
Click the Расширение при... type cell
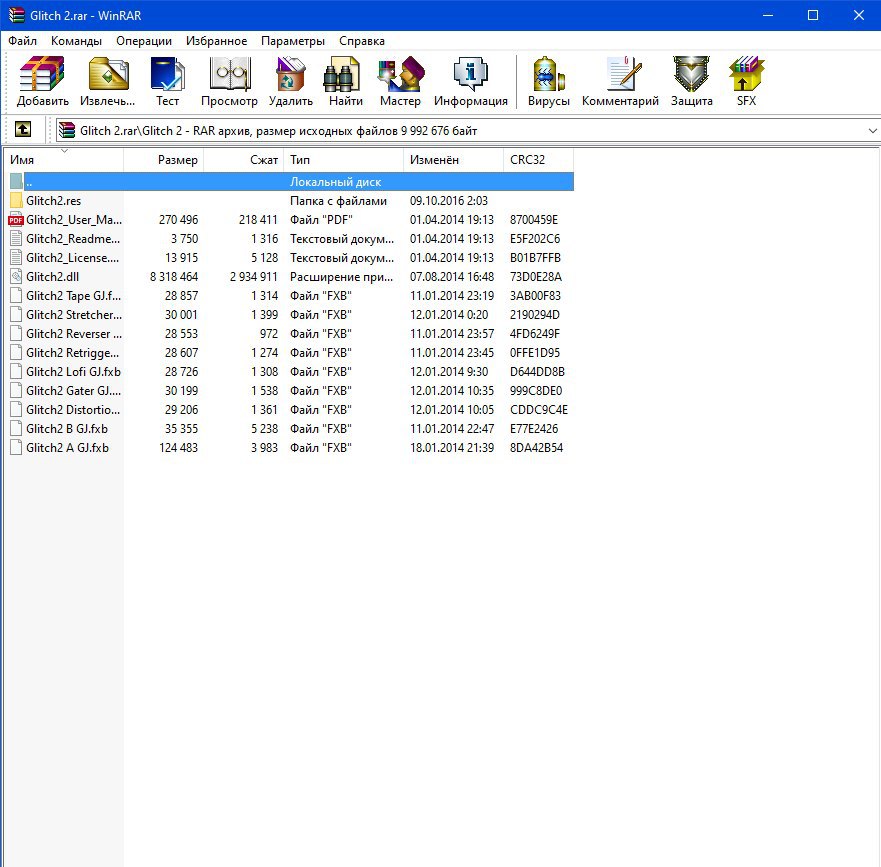click(x=341, y=276)
